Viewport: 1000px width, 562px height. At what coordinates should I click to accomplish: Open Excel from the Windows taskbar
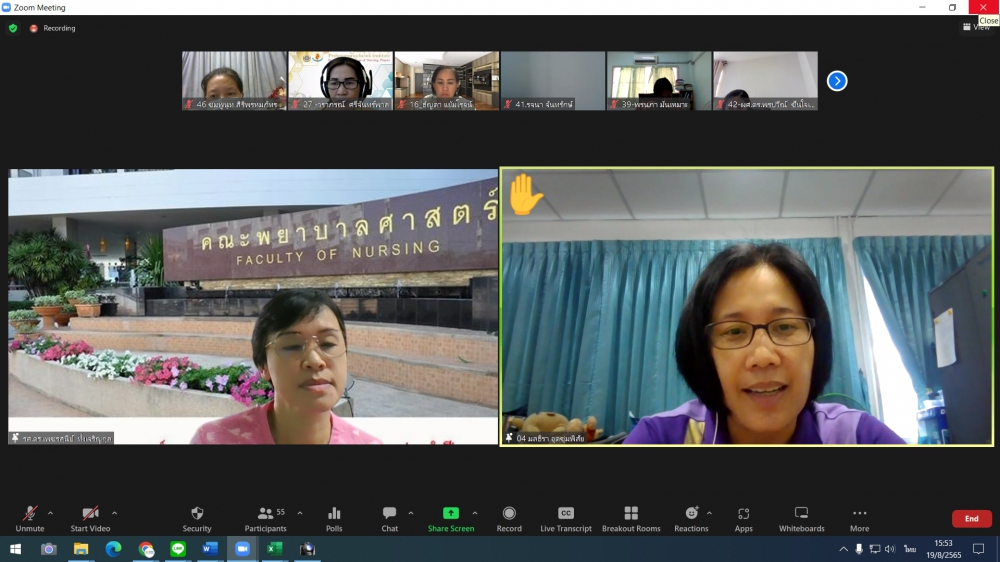[274, 549]
